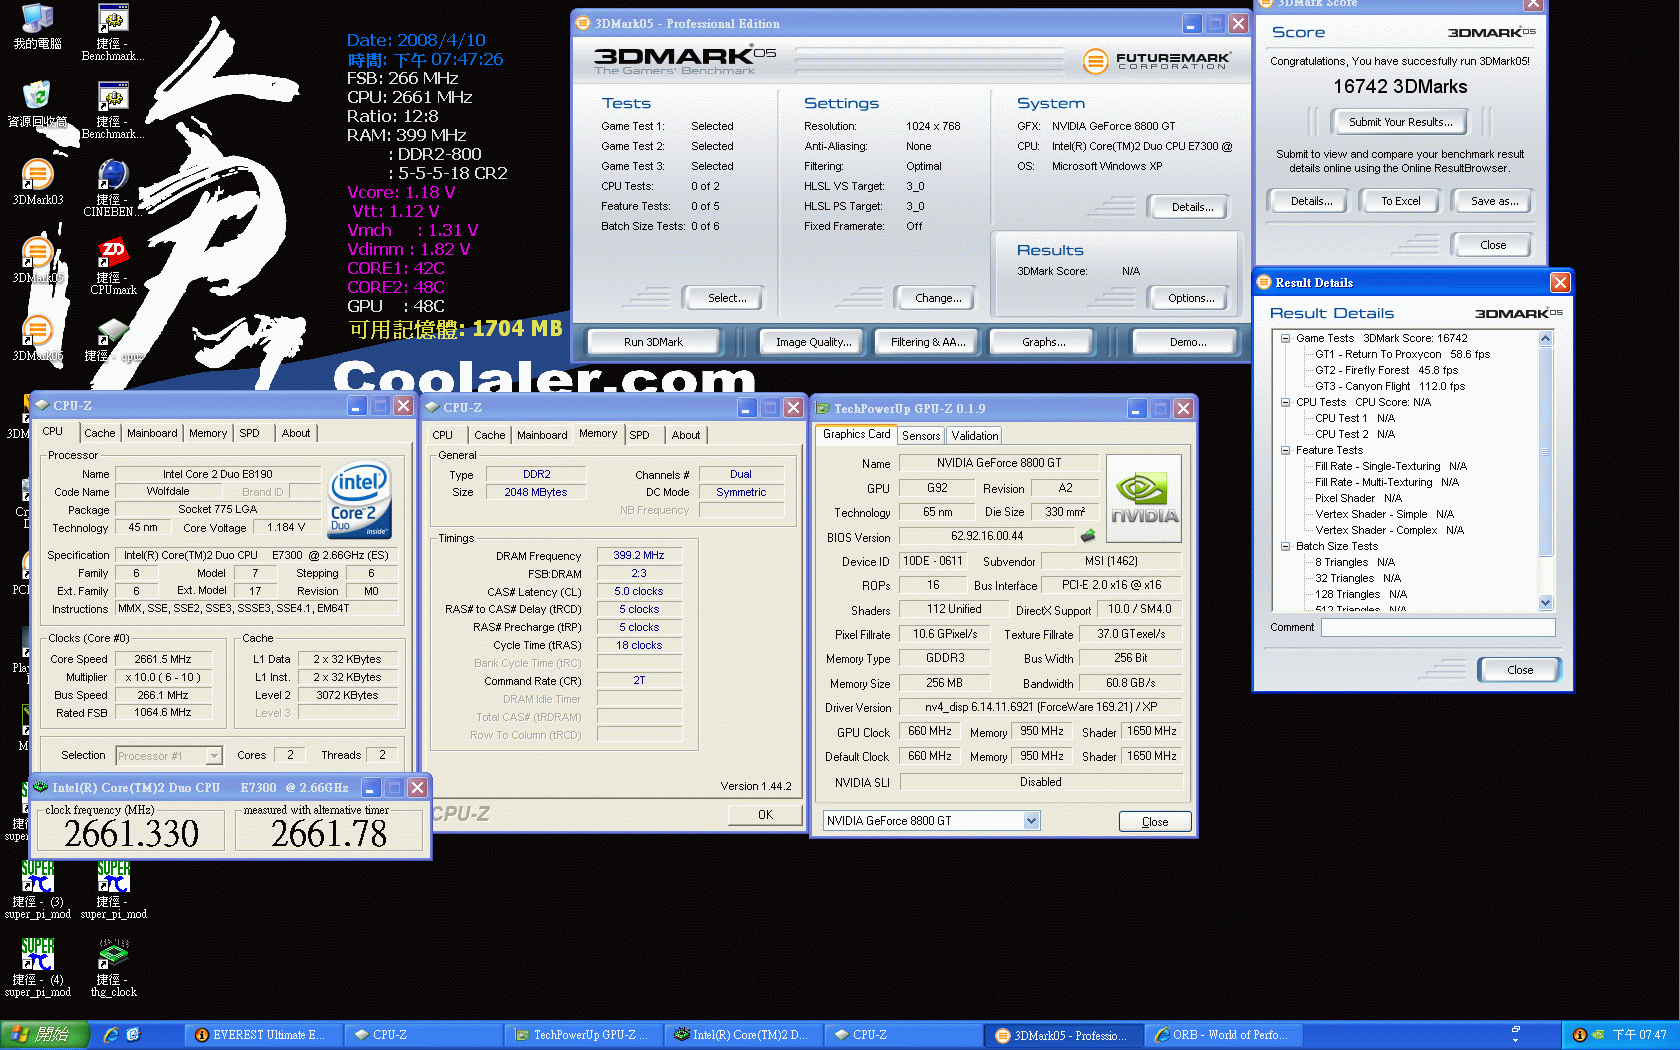Click Close in the Result Details window
The width and height of the screenshot is (1680, 1050).
coord(1519,670)
